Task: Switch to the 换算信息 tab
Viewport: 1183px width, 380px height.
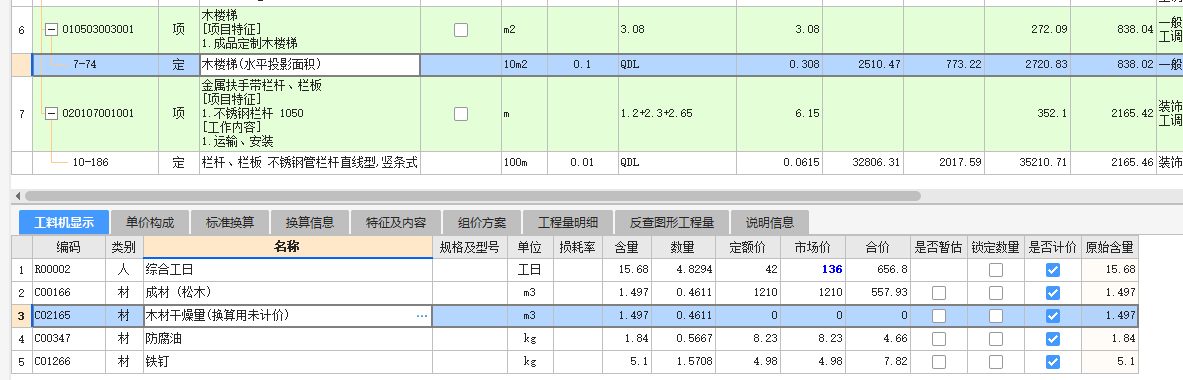Action: [x=310, y=222]
